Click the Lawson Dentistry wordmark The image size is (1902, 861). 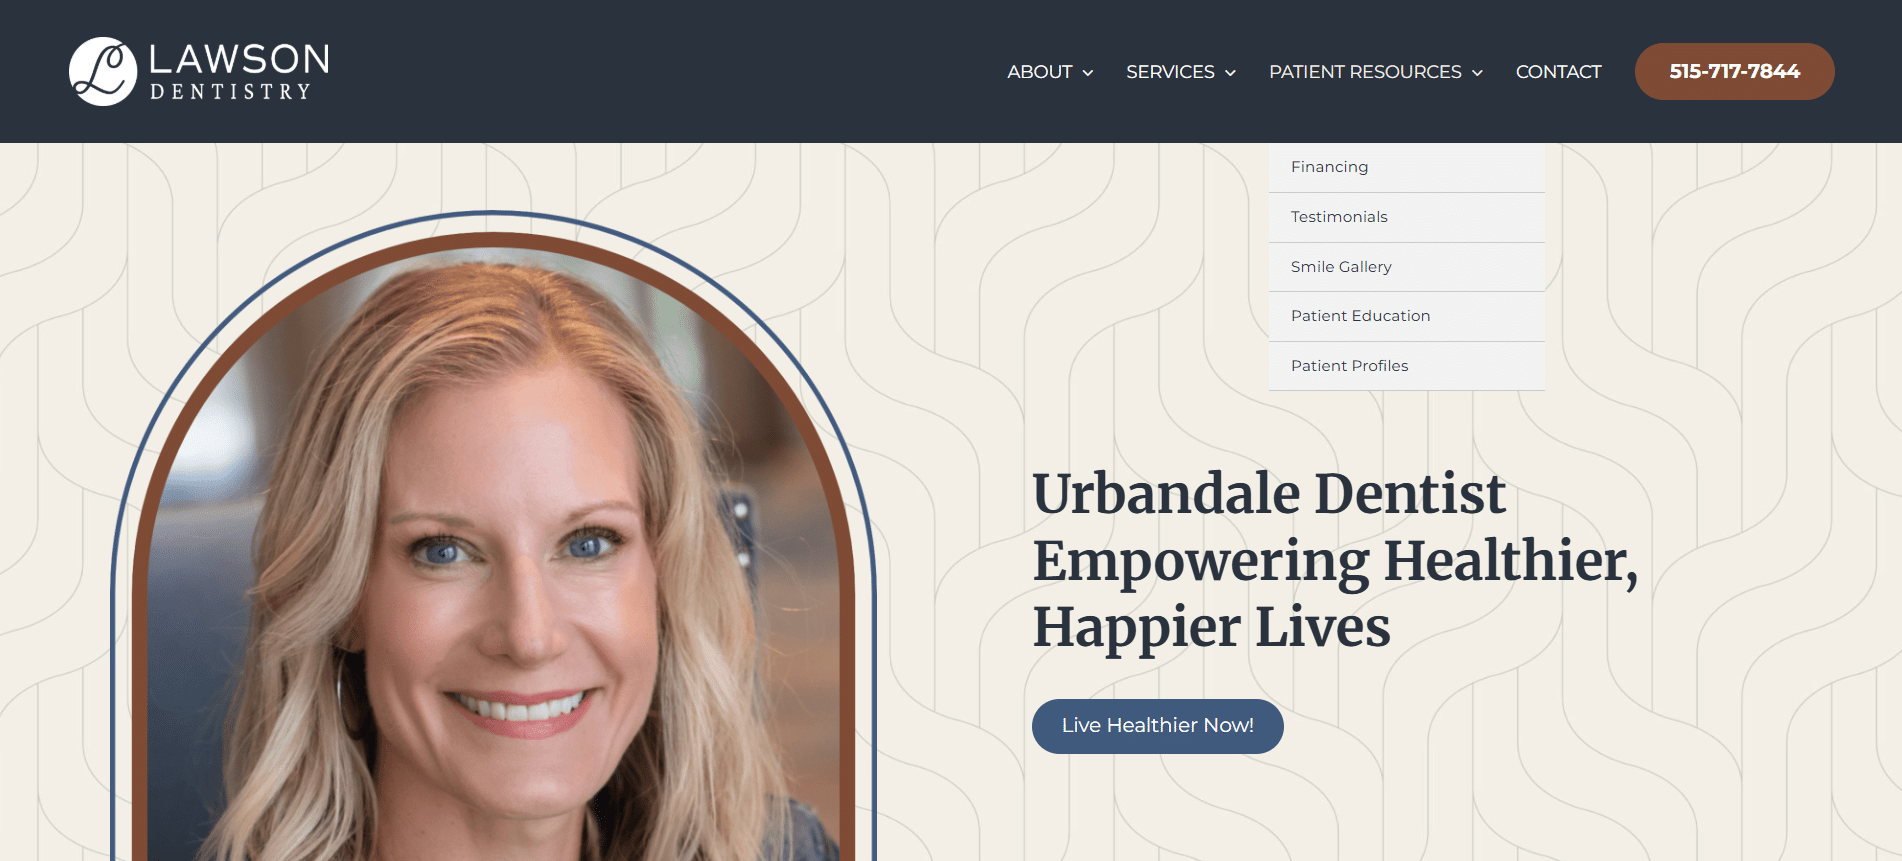coord(239,71)
